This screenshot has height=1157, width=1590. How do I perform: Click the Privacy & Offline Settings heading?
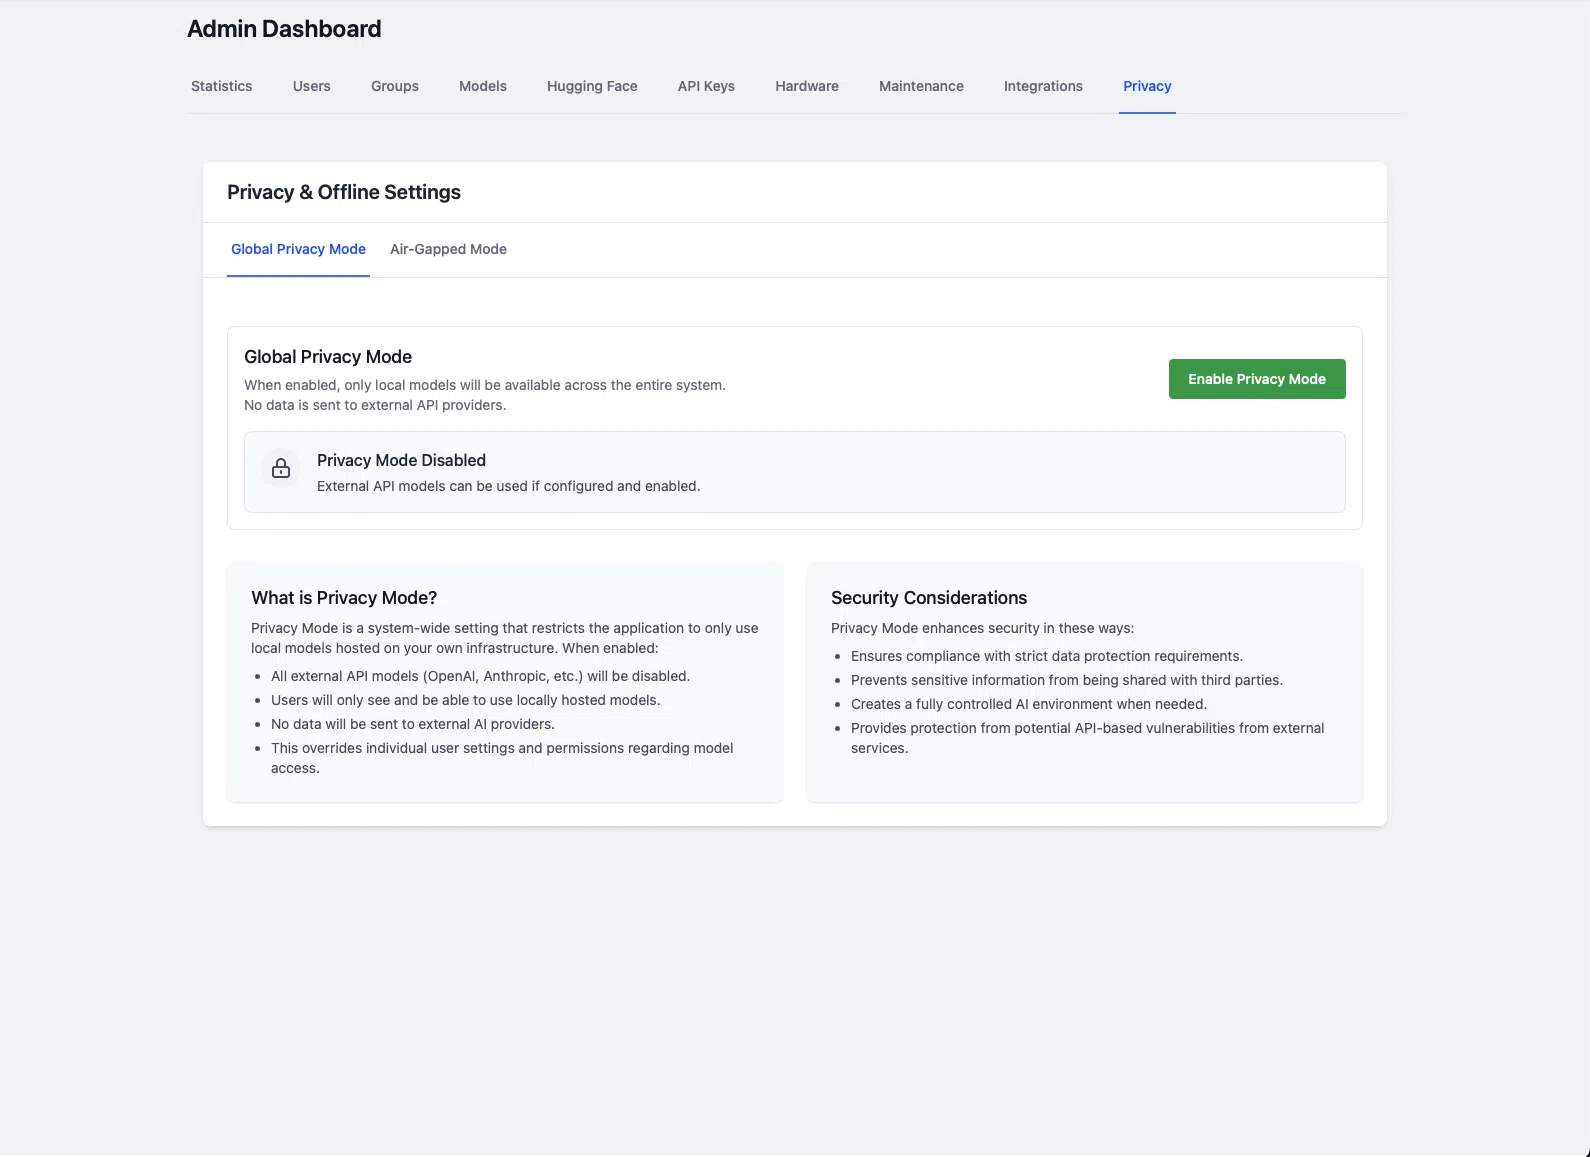click(x=343, y=192)
